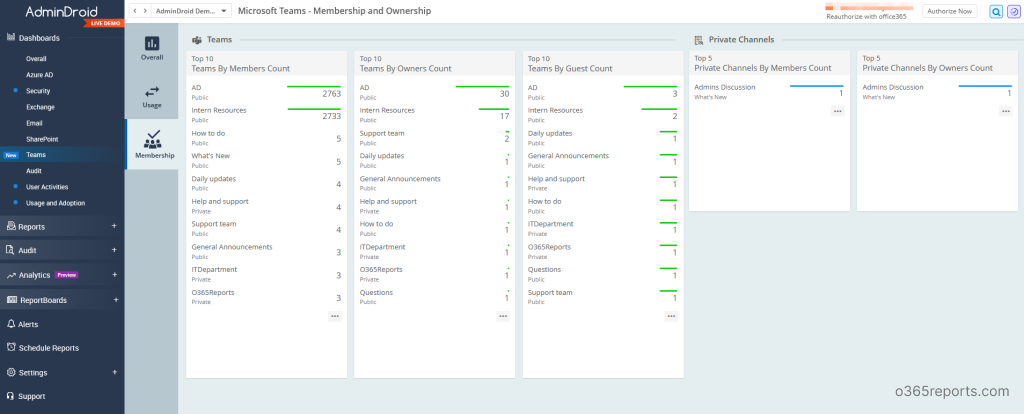Screen dimensions: 1024x414
Task: Open more options for Private Channels By Owners Count
Action: coord(1006,111)
